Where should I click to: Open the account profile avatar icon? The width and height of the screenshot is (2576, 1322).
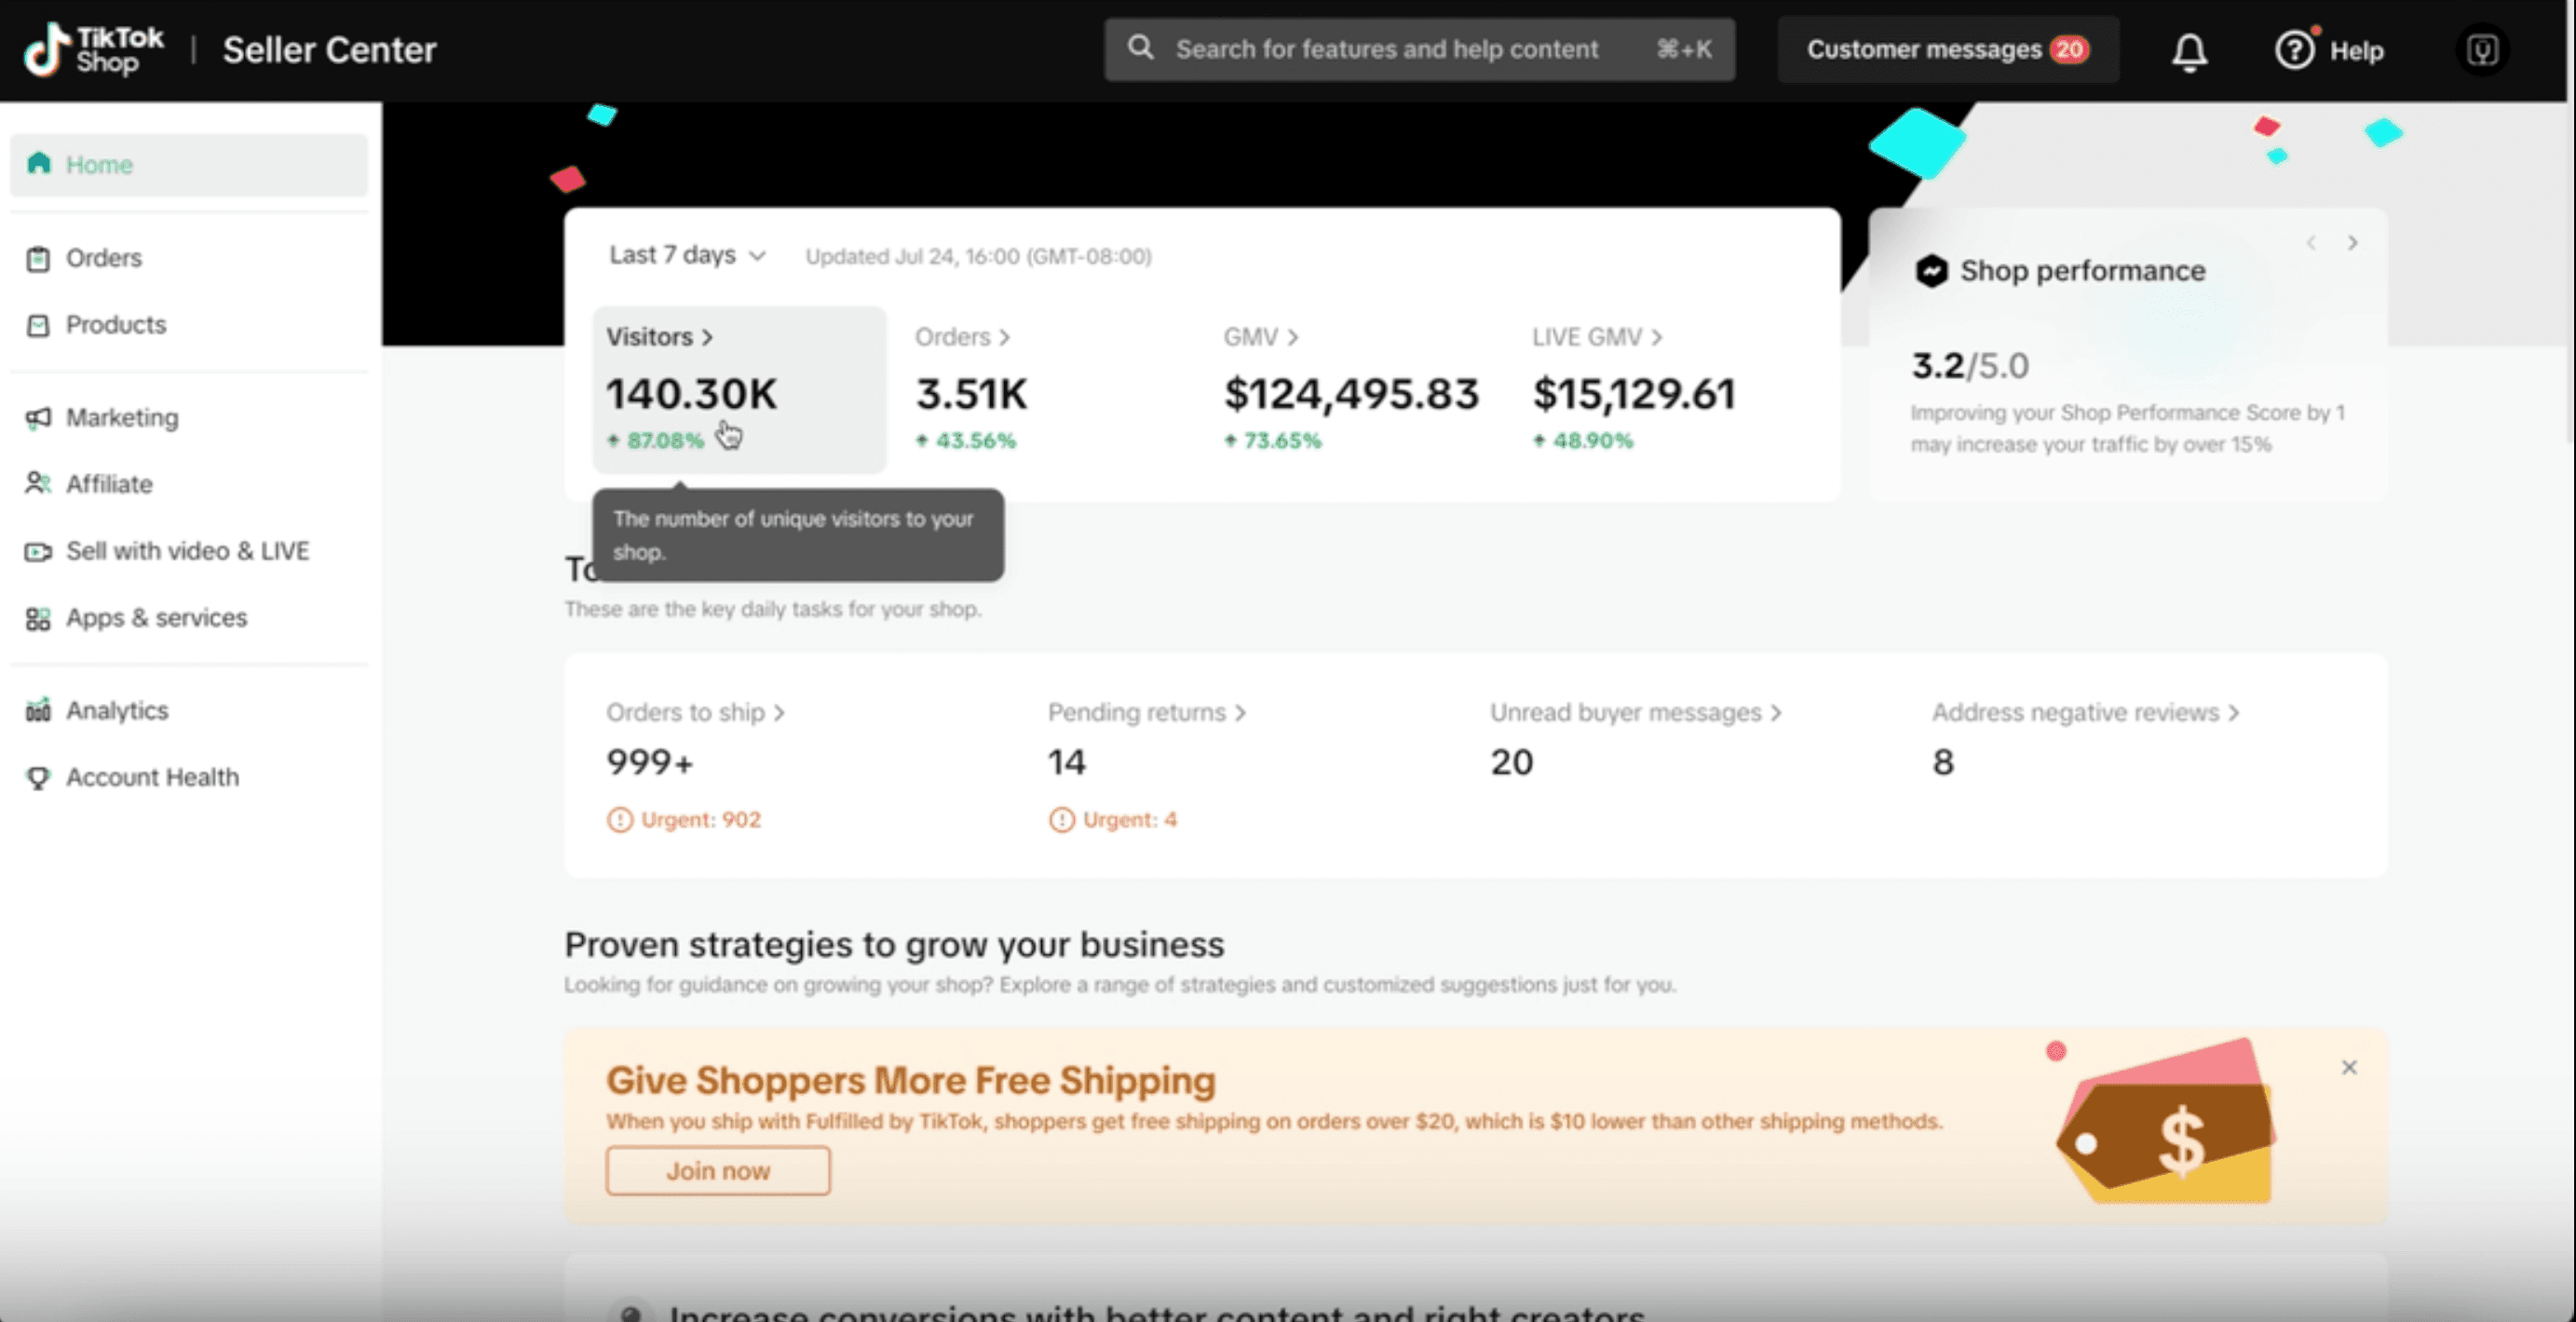[x=2482, y=50]
